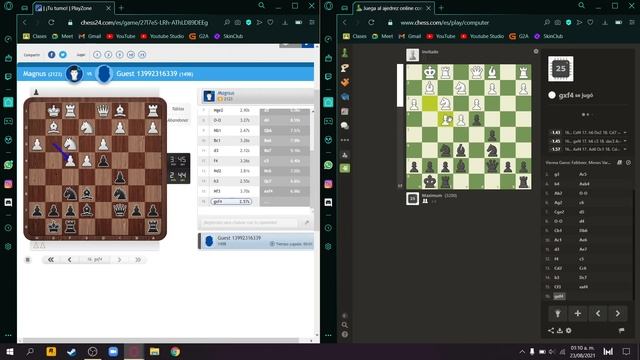Jump to first move in chess24 window
Viewport: 640px width, 360px height.
51,260
